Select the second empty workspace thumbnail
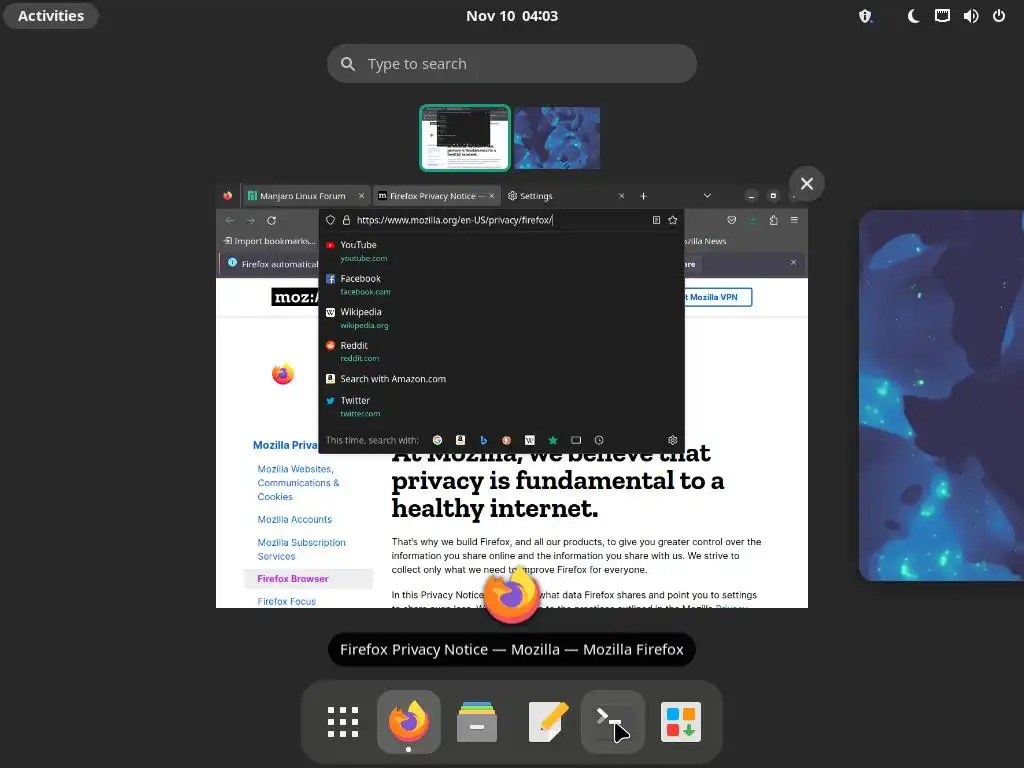 pyautogui.click(x=557, y=138)
